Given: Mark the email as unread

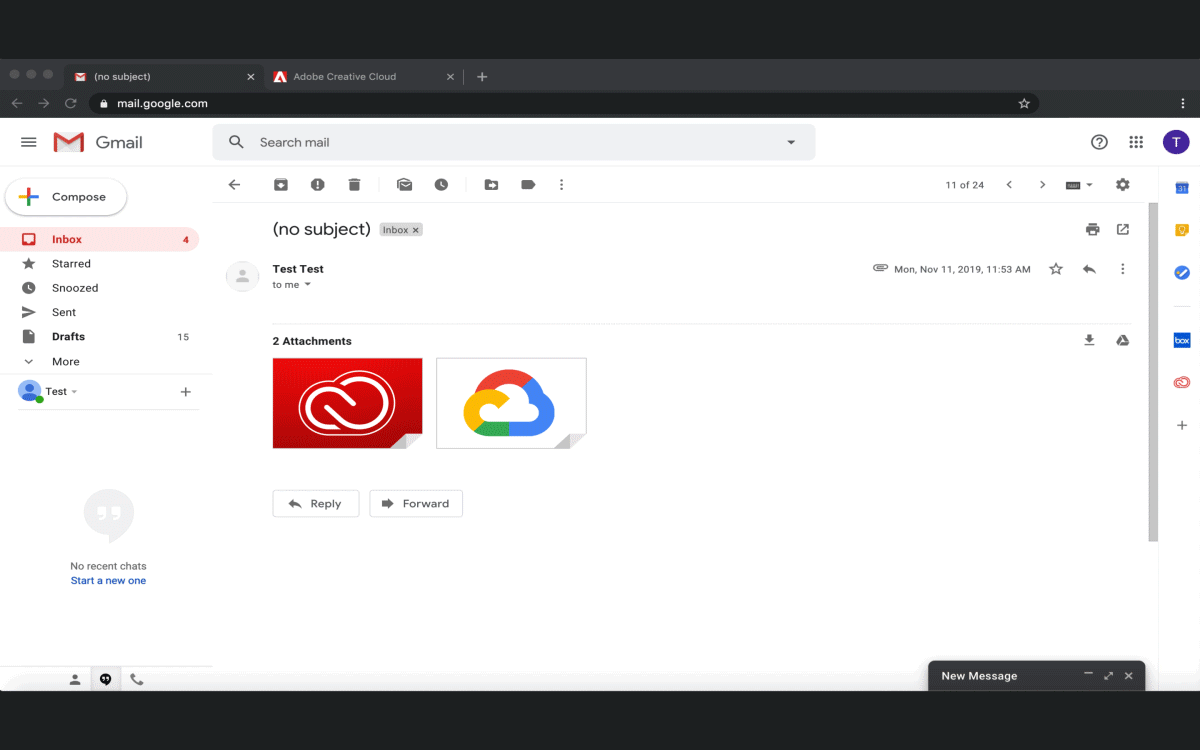Looking at the screenshot, I should pos(404,185).
